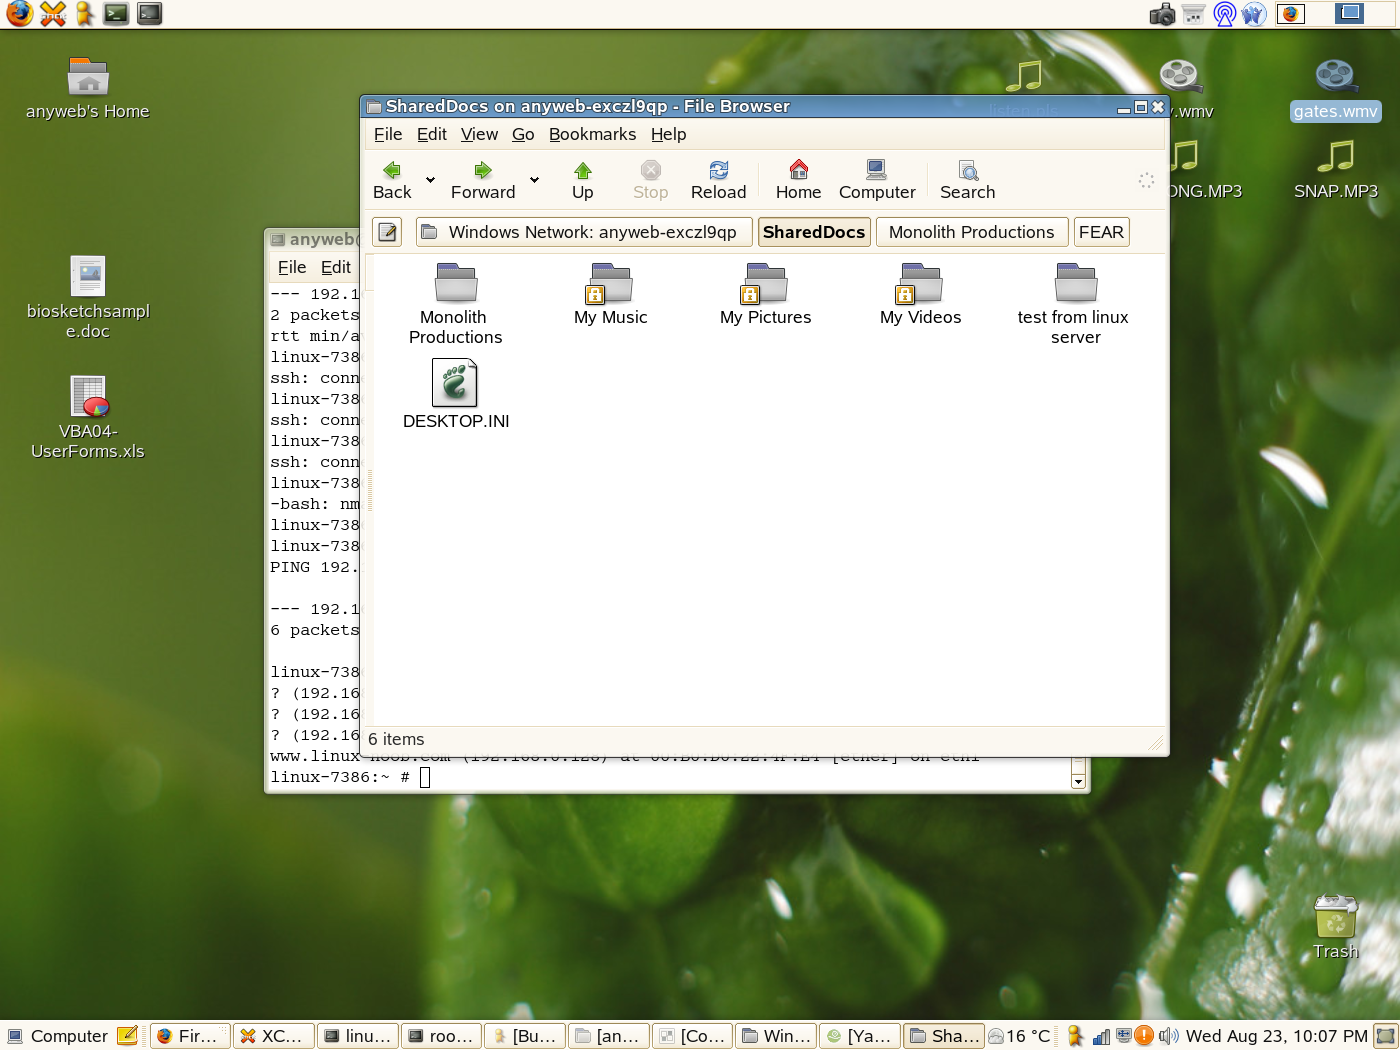Open the Back history dropdown arrow
Screen dimensions: 1400x1050
[430, 180]
